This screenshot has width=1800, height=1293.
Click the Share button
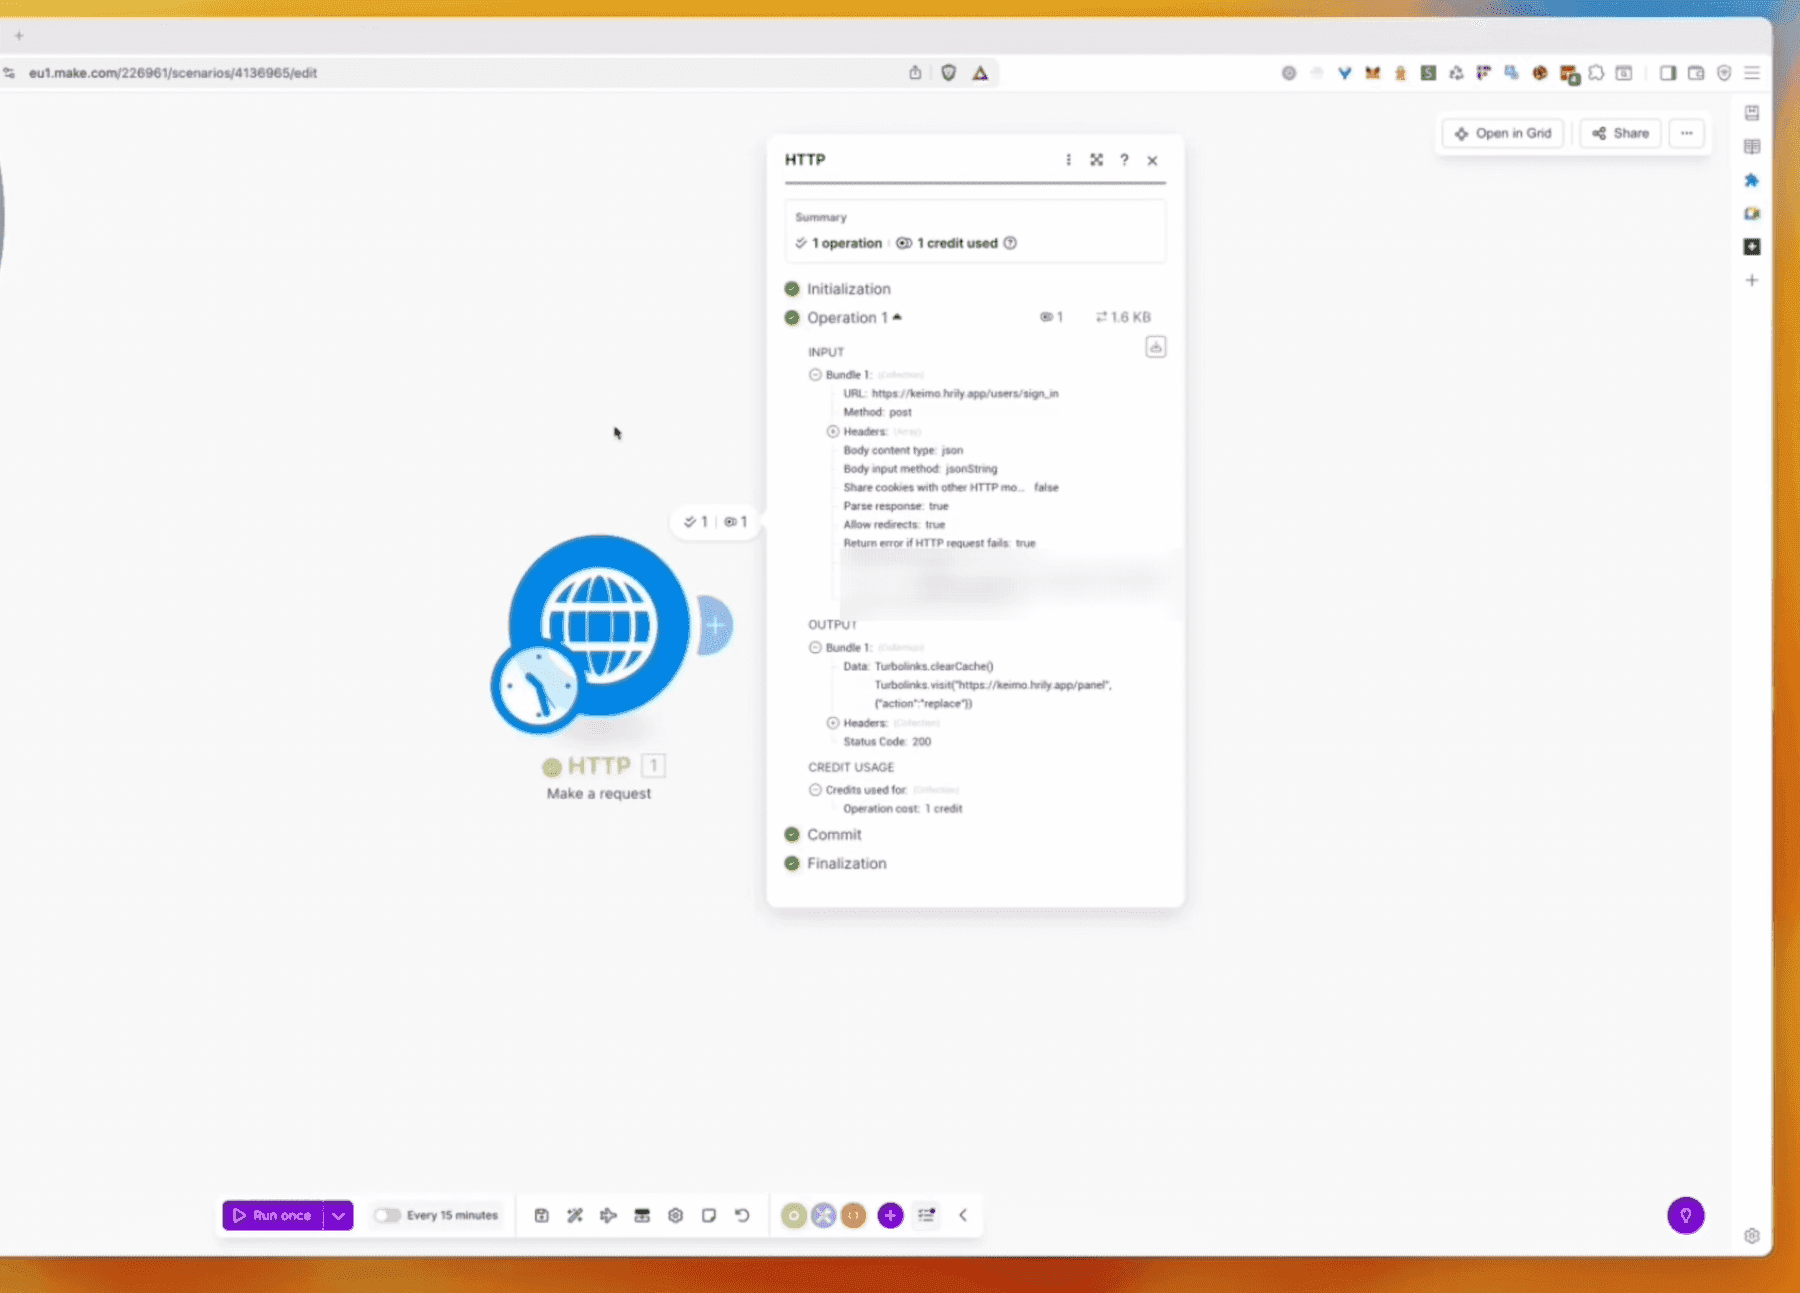pyautogui.click(x=1620, y=133)
